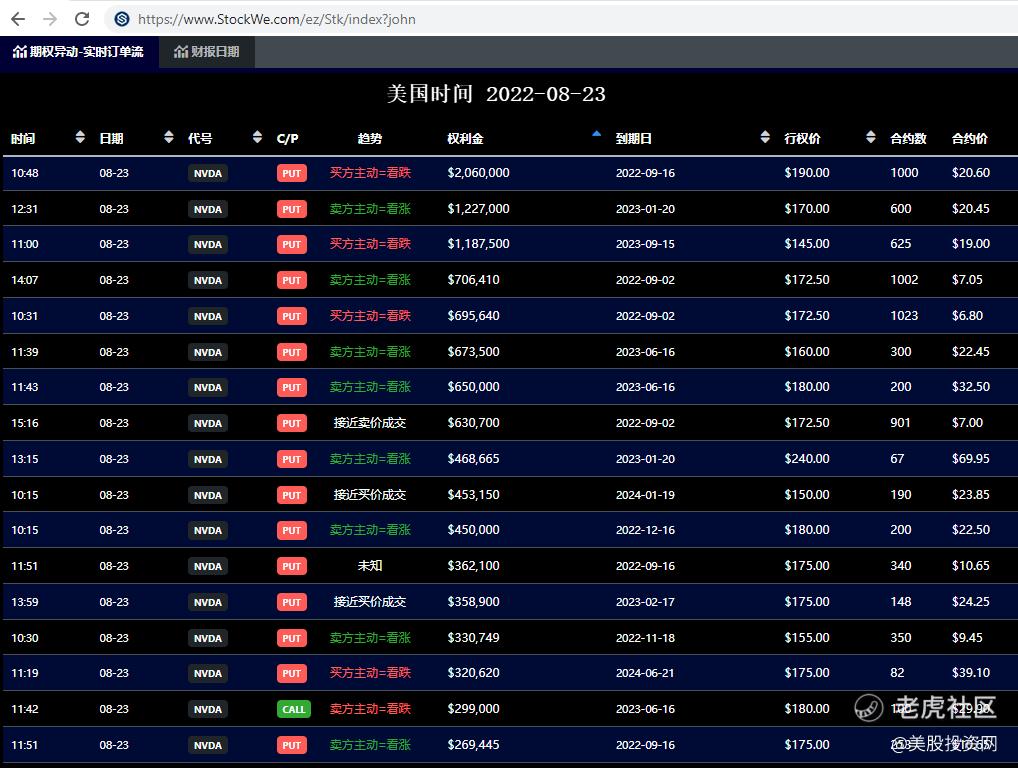Click NVDA ticker badge in the 11:00 row

point(208,244)
